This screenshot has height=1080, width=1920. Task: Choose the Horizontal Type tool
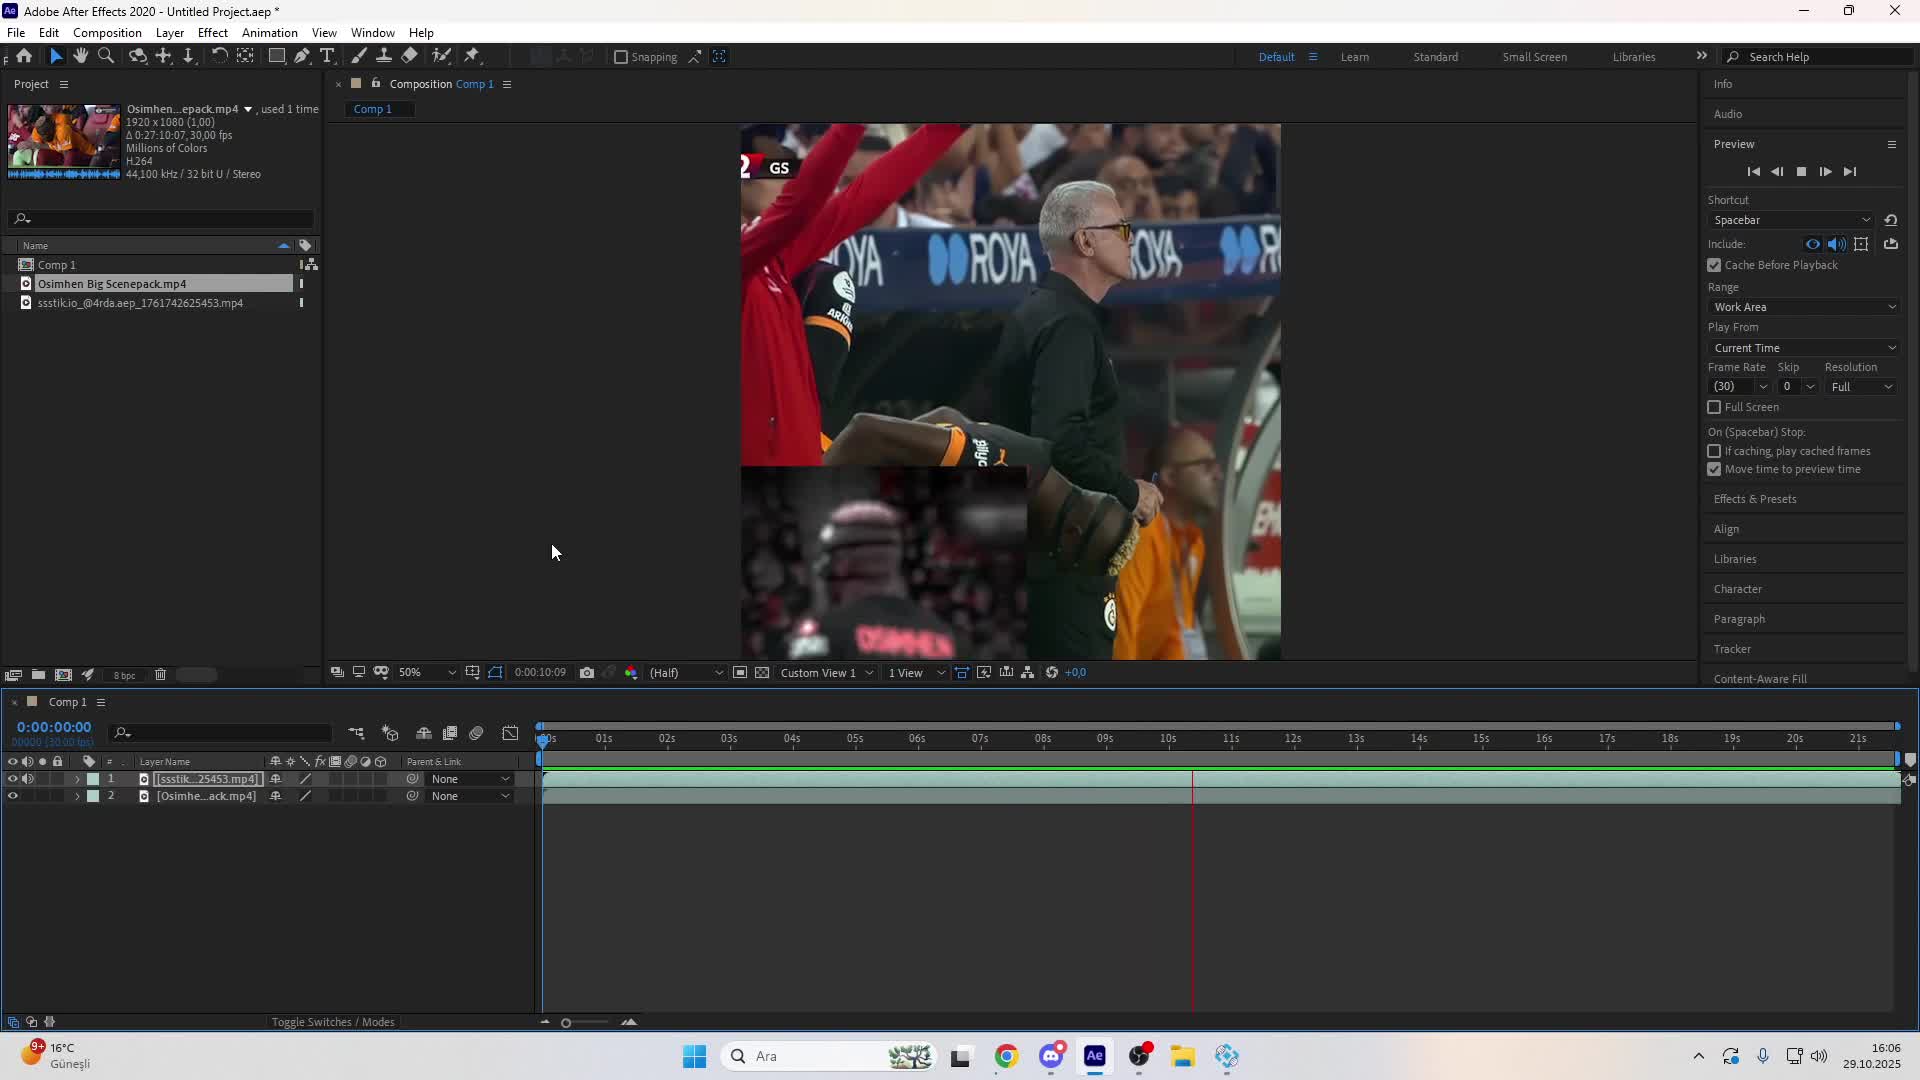[x=328, y=56]
